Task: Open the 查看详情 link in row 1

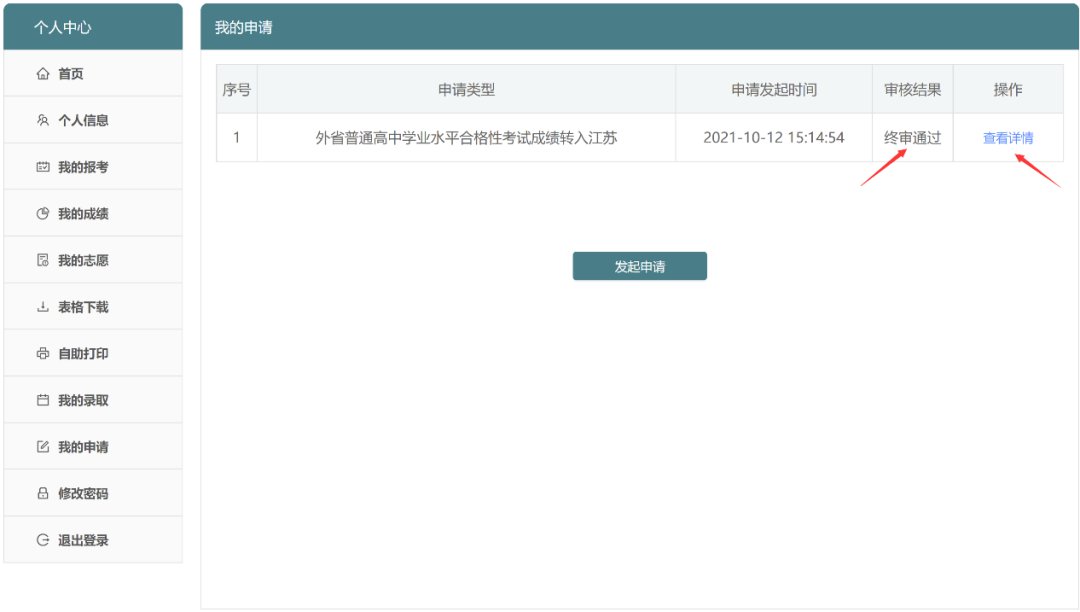Action: pyautogui.click(x=1008, y=138)
